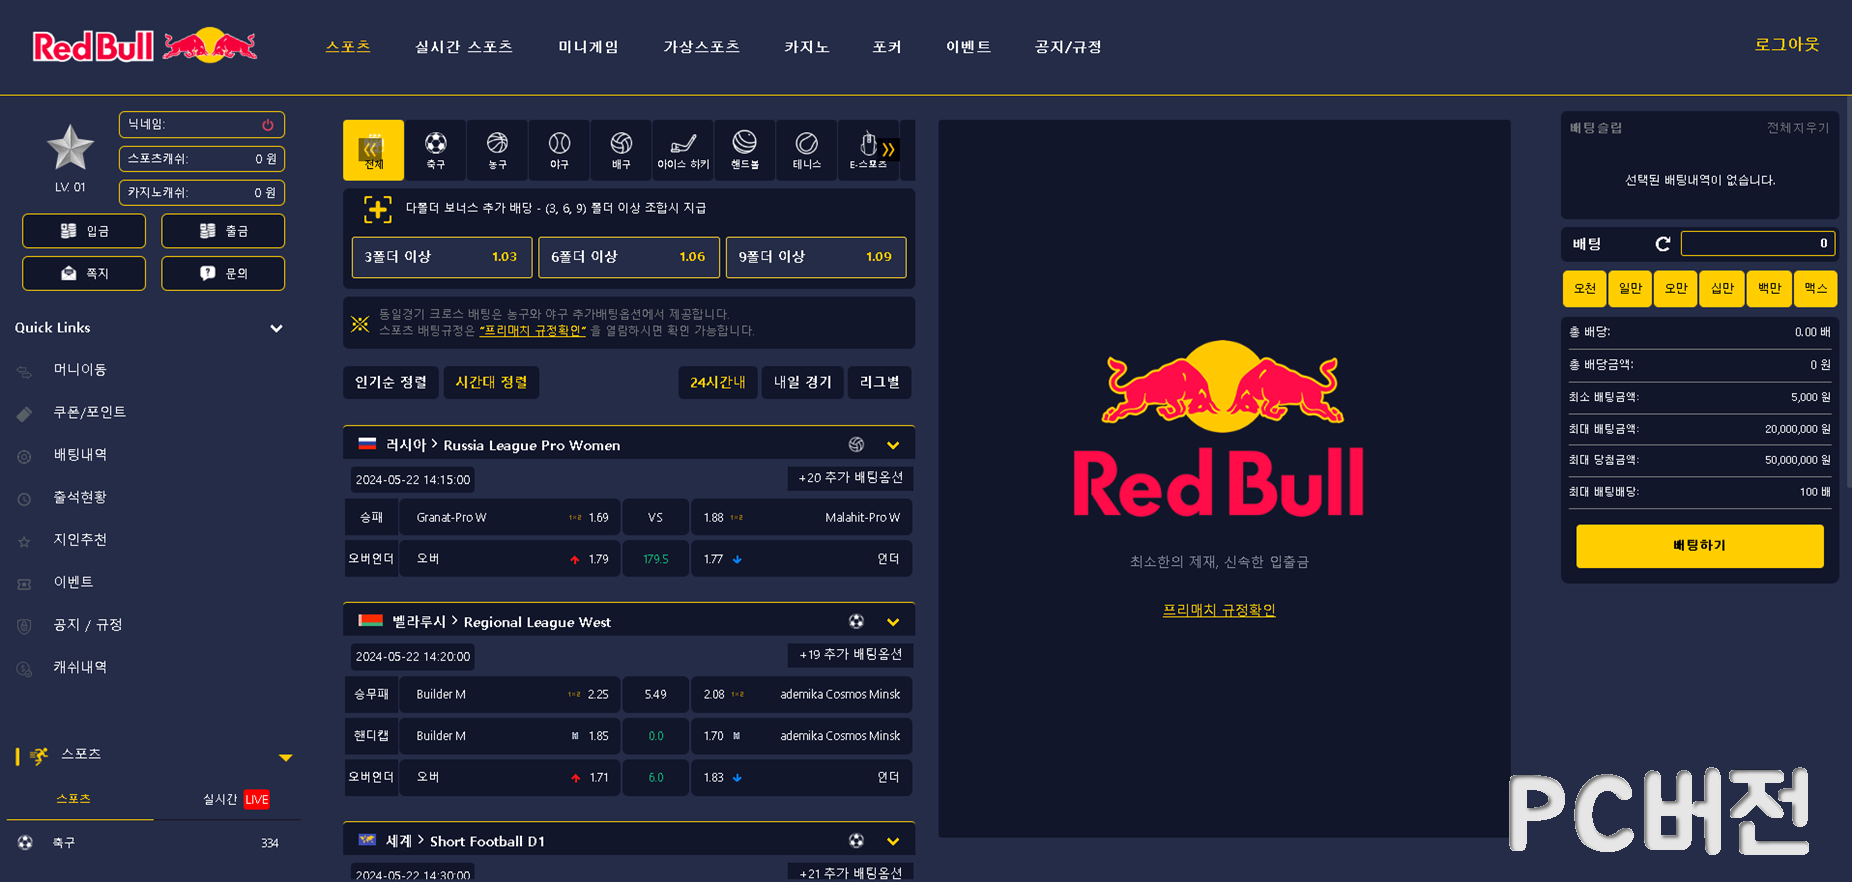Screen dimensions: 1852x882
Task: Collapse Regional League West section
Action: (893, 622)
